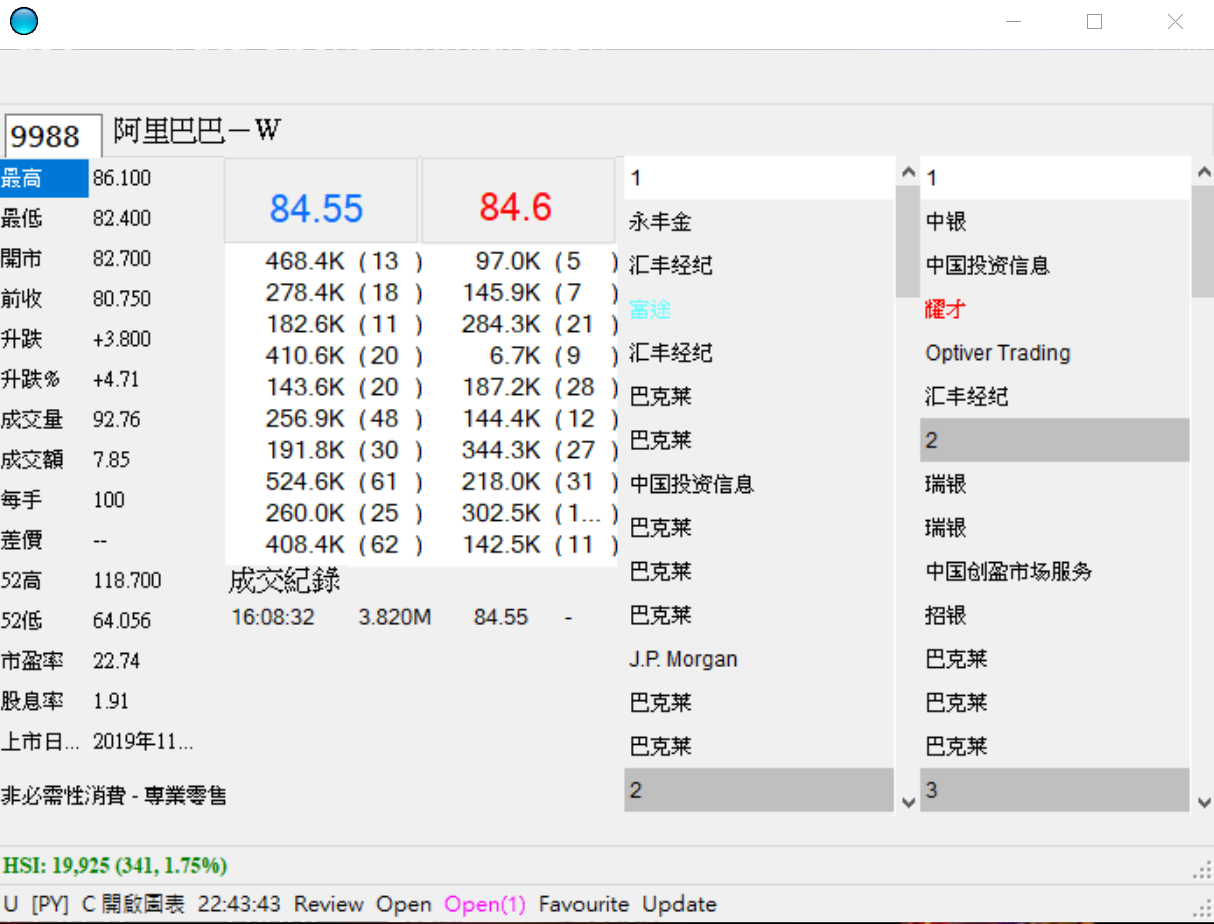The image size is (1214, 924).
Task: Click the 前收 value 80.750
Action: [x=122, y=299]
